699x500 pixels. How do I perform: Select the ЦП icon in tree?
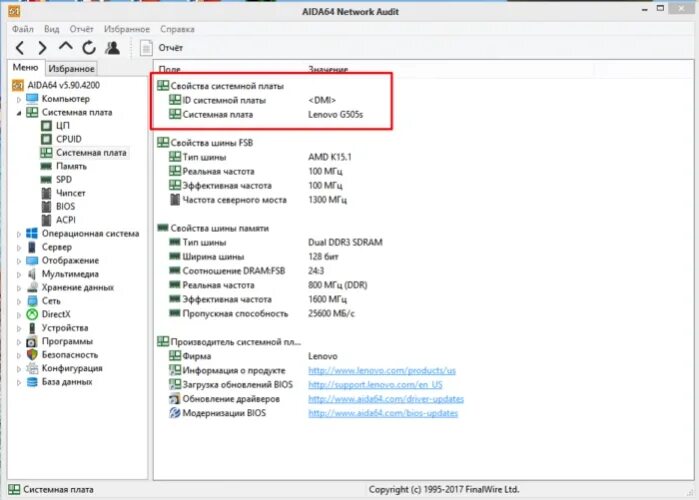[x=46, y=126]
